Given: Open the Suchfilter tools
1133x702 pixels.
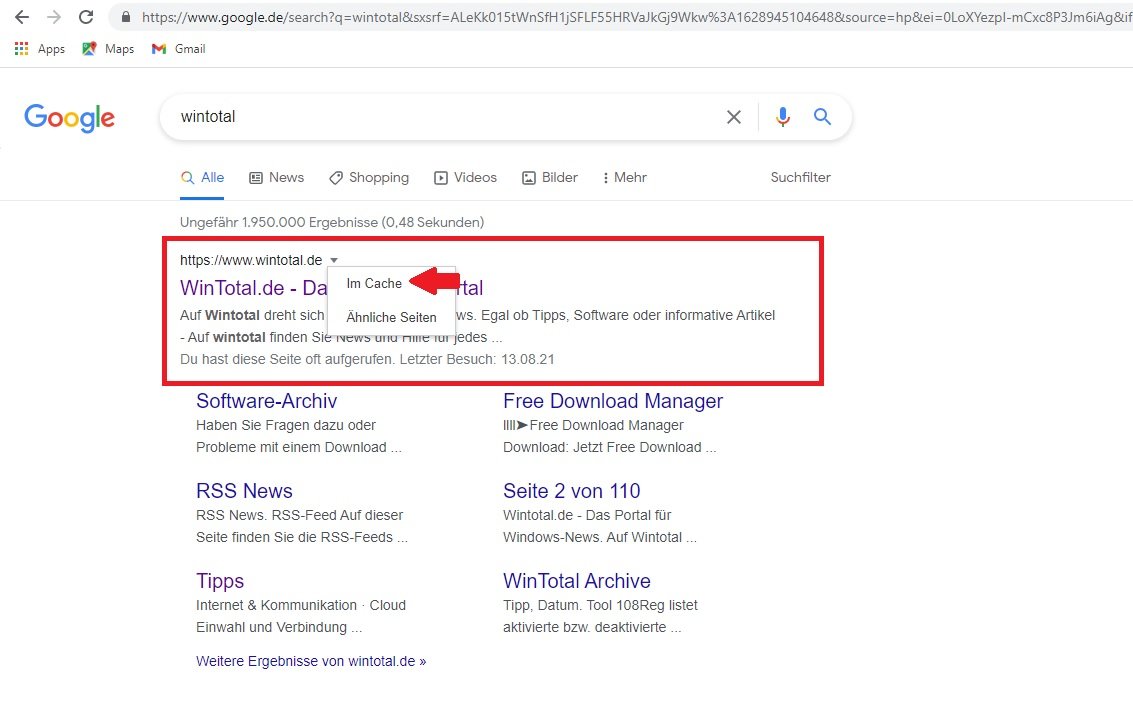Looking at the screenshot, I should [800, 177].
